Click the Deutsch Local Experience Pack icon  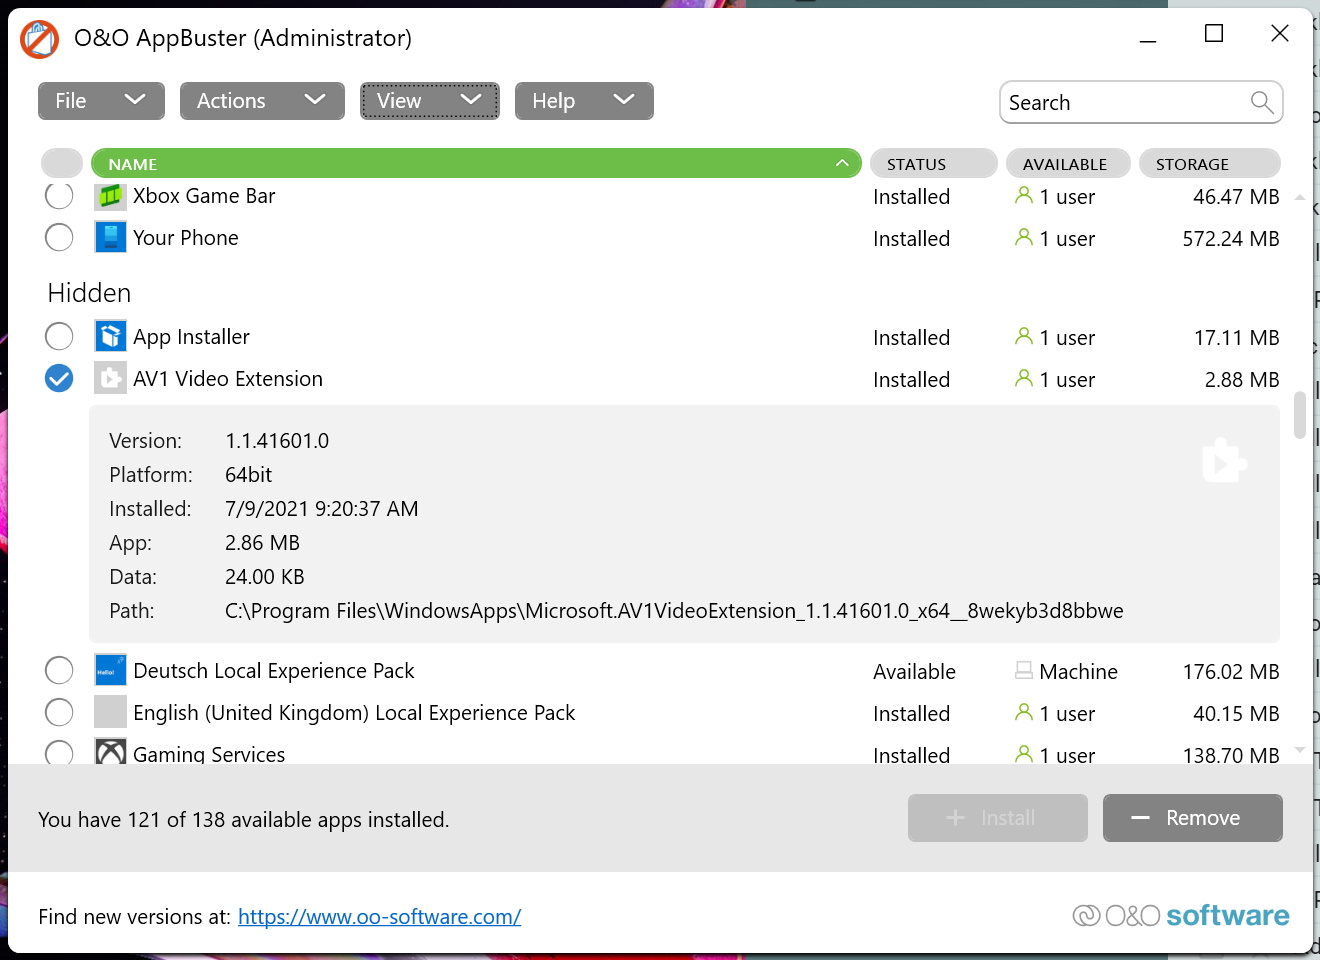[110, 671]
